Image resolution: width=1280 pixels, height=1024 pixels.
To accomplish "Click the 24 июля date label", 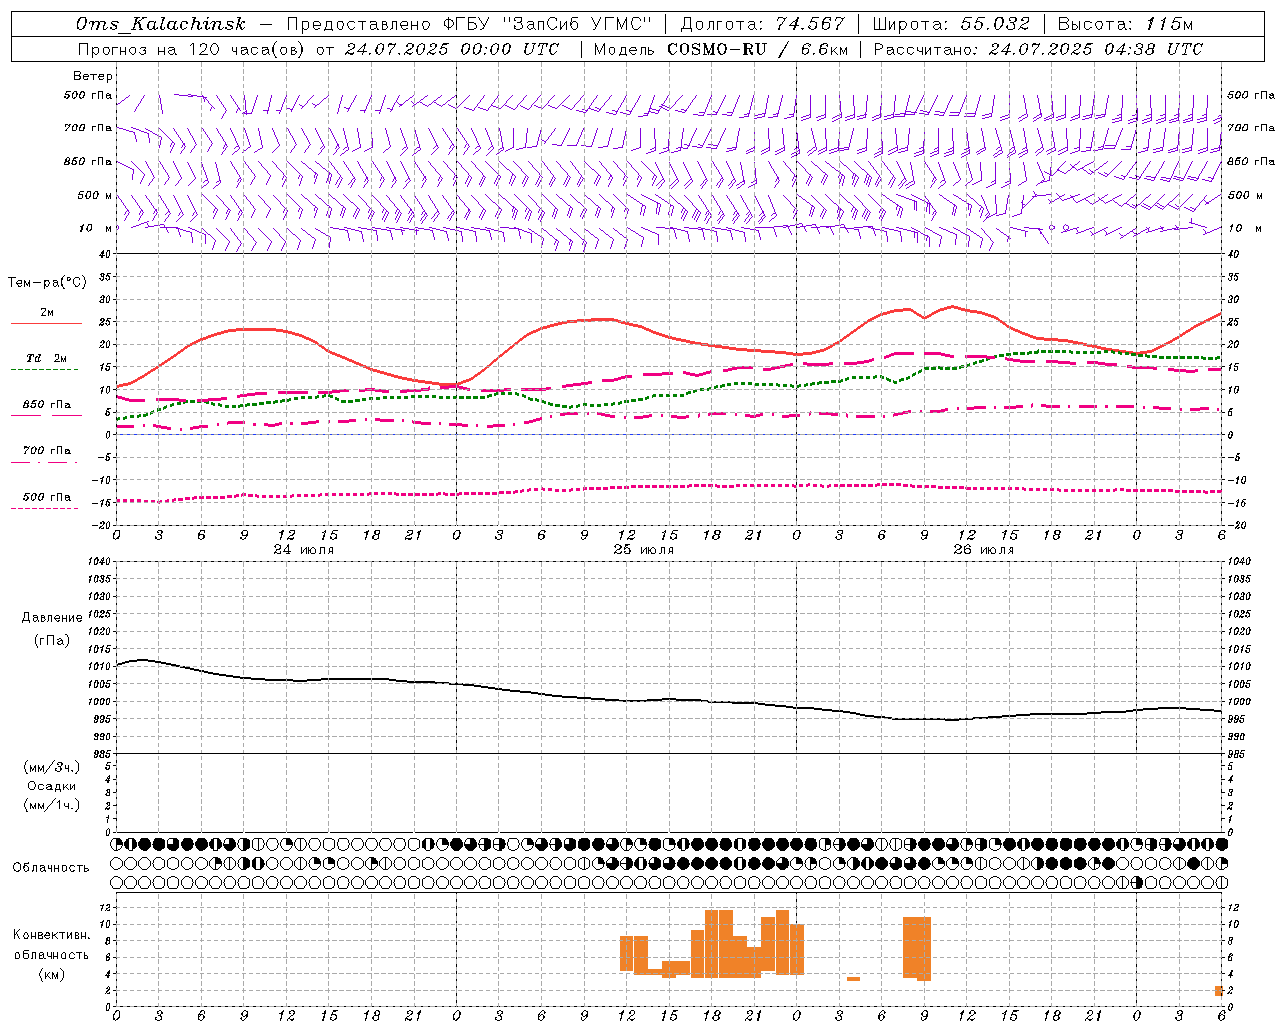I will coord(304,550).
